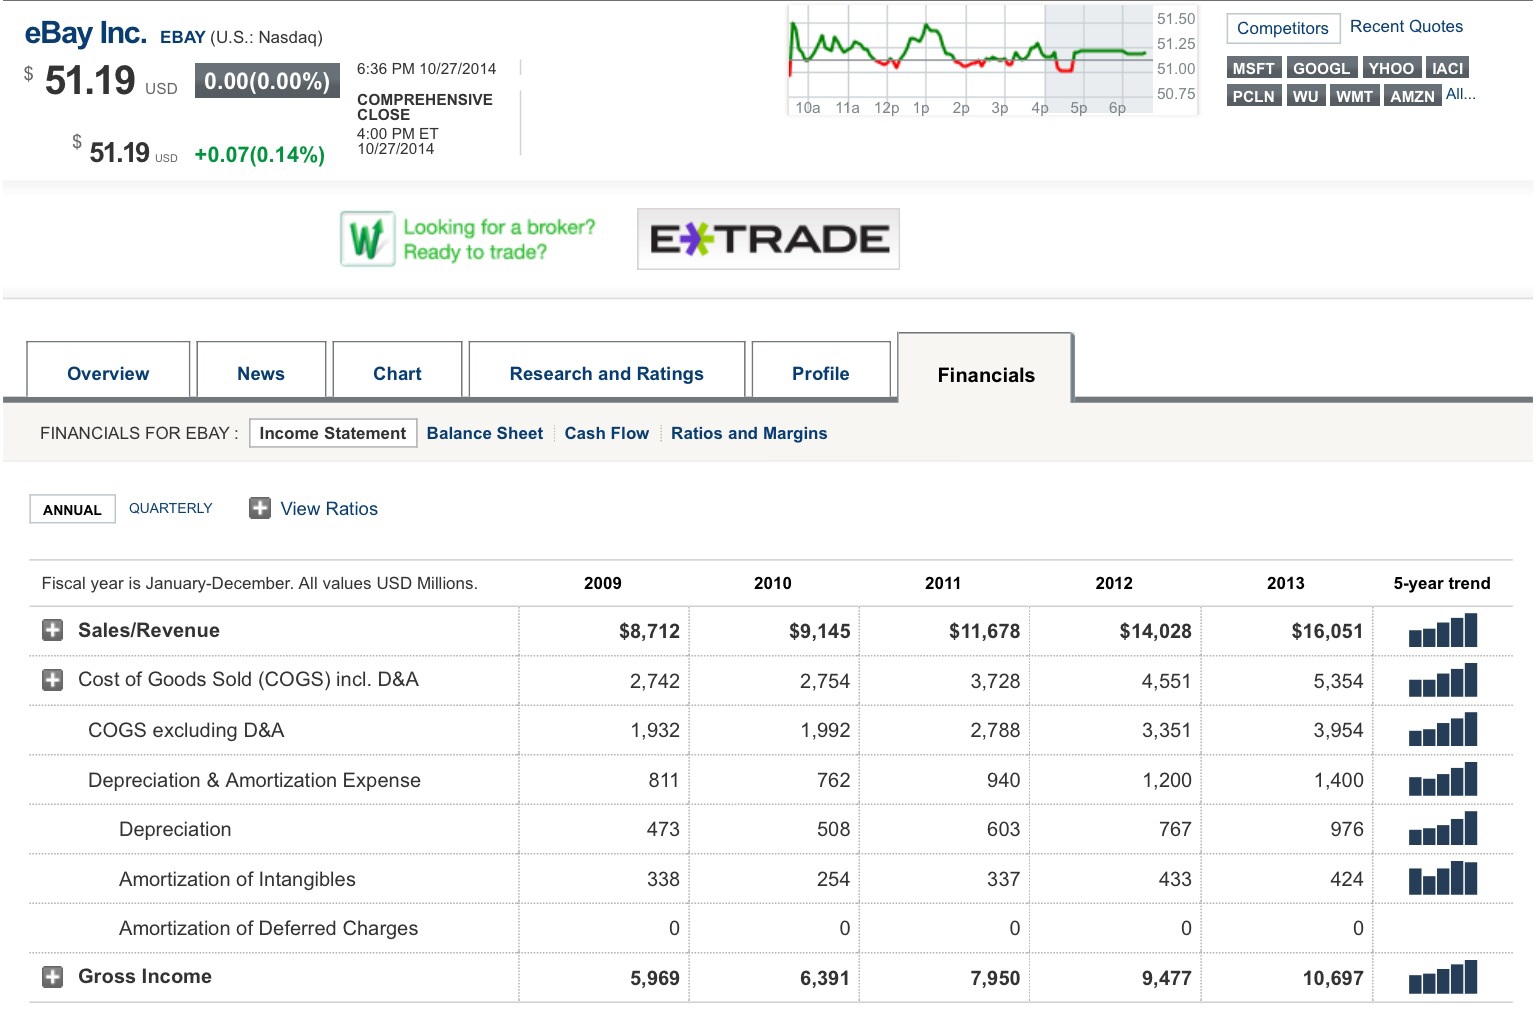Click the eBay Inc. company name
The height and width of the screenshot is (1016, 1536).
pyautogui.click(x=85, y=33)
